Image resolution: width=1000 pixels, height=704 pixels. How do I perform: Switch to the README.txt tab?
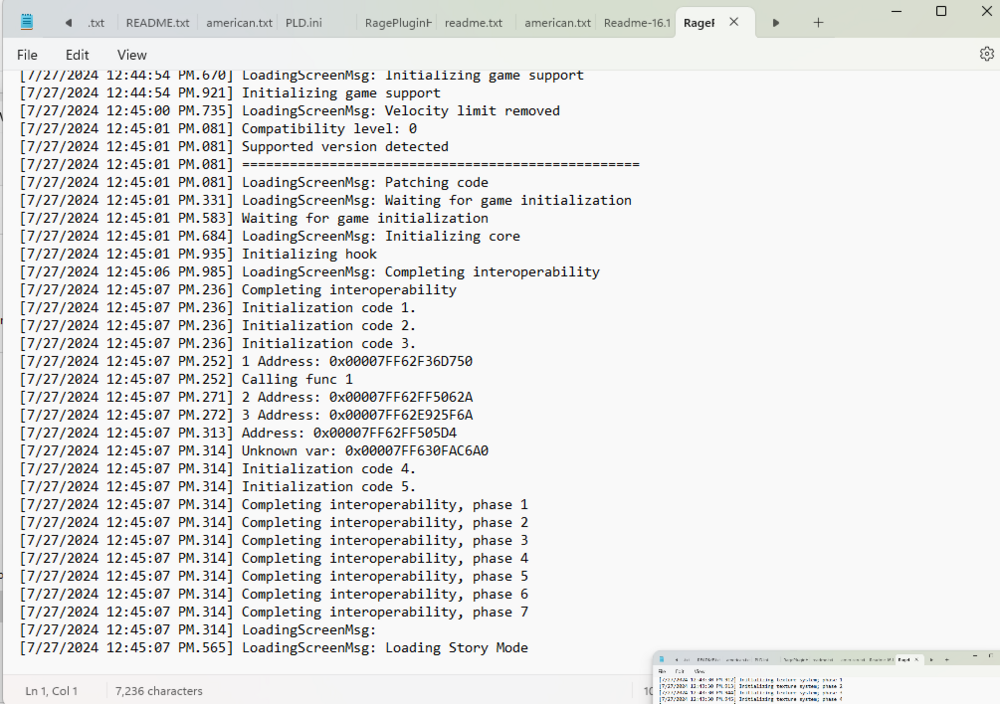(158, 23)
